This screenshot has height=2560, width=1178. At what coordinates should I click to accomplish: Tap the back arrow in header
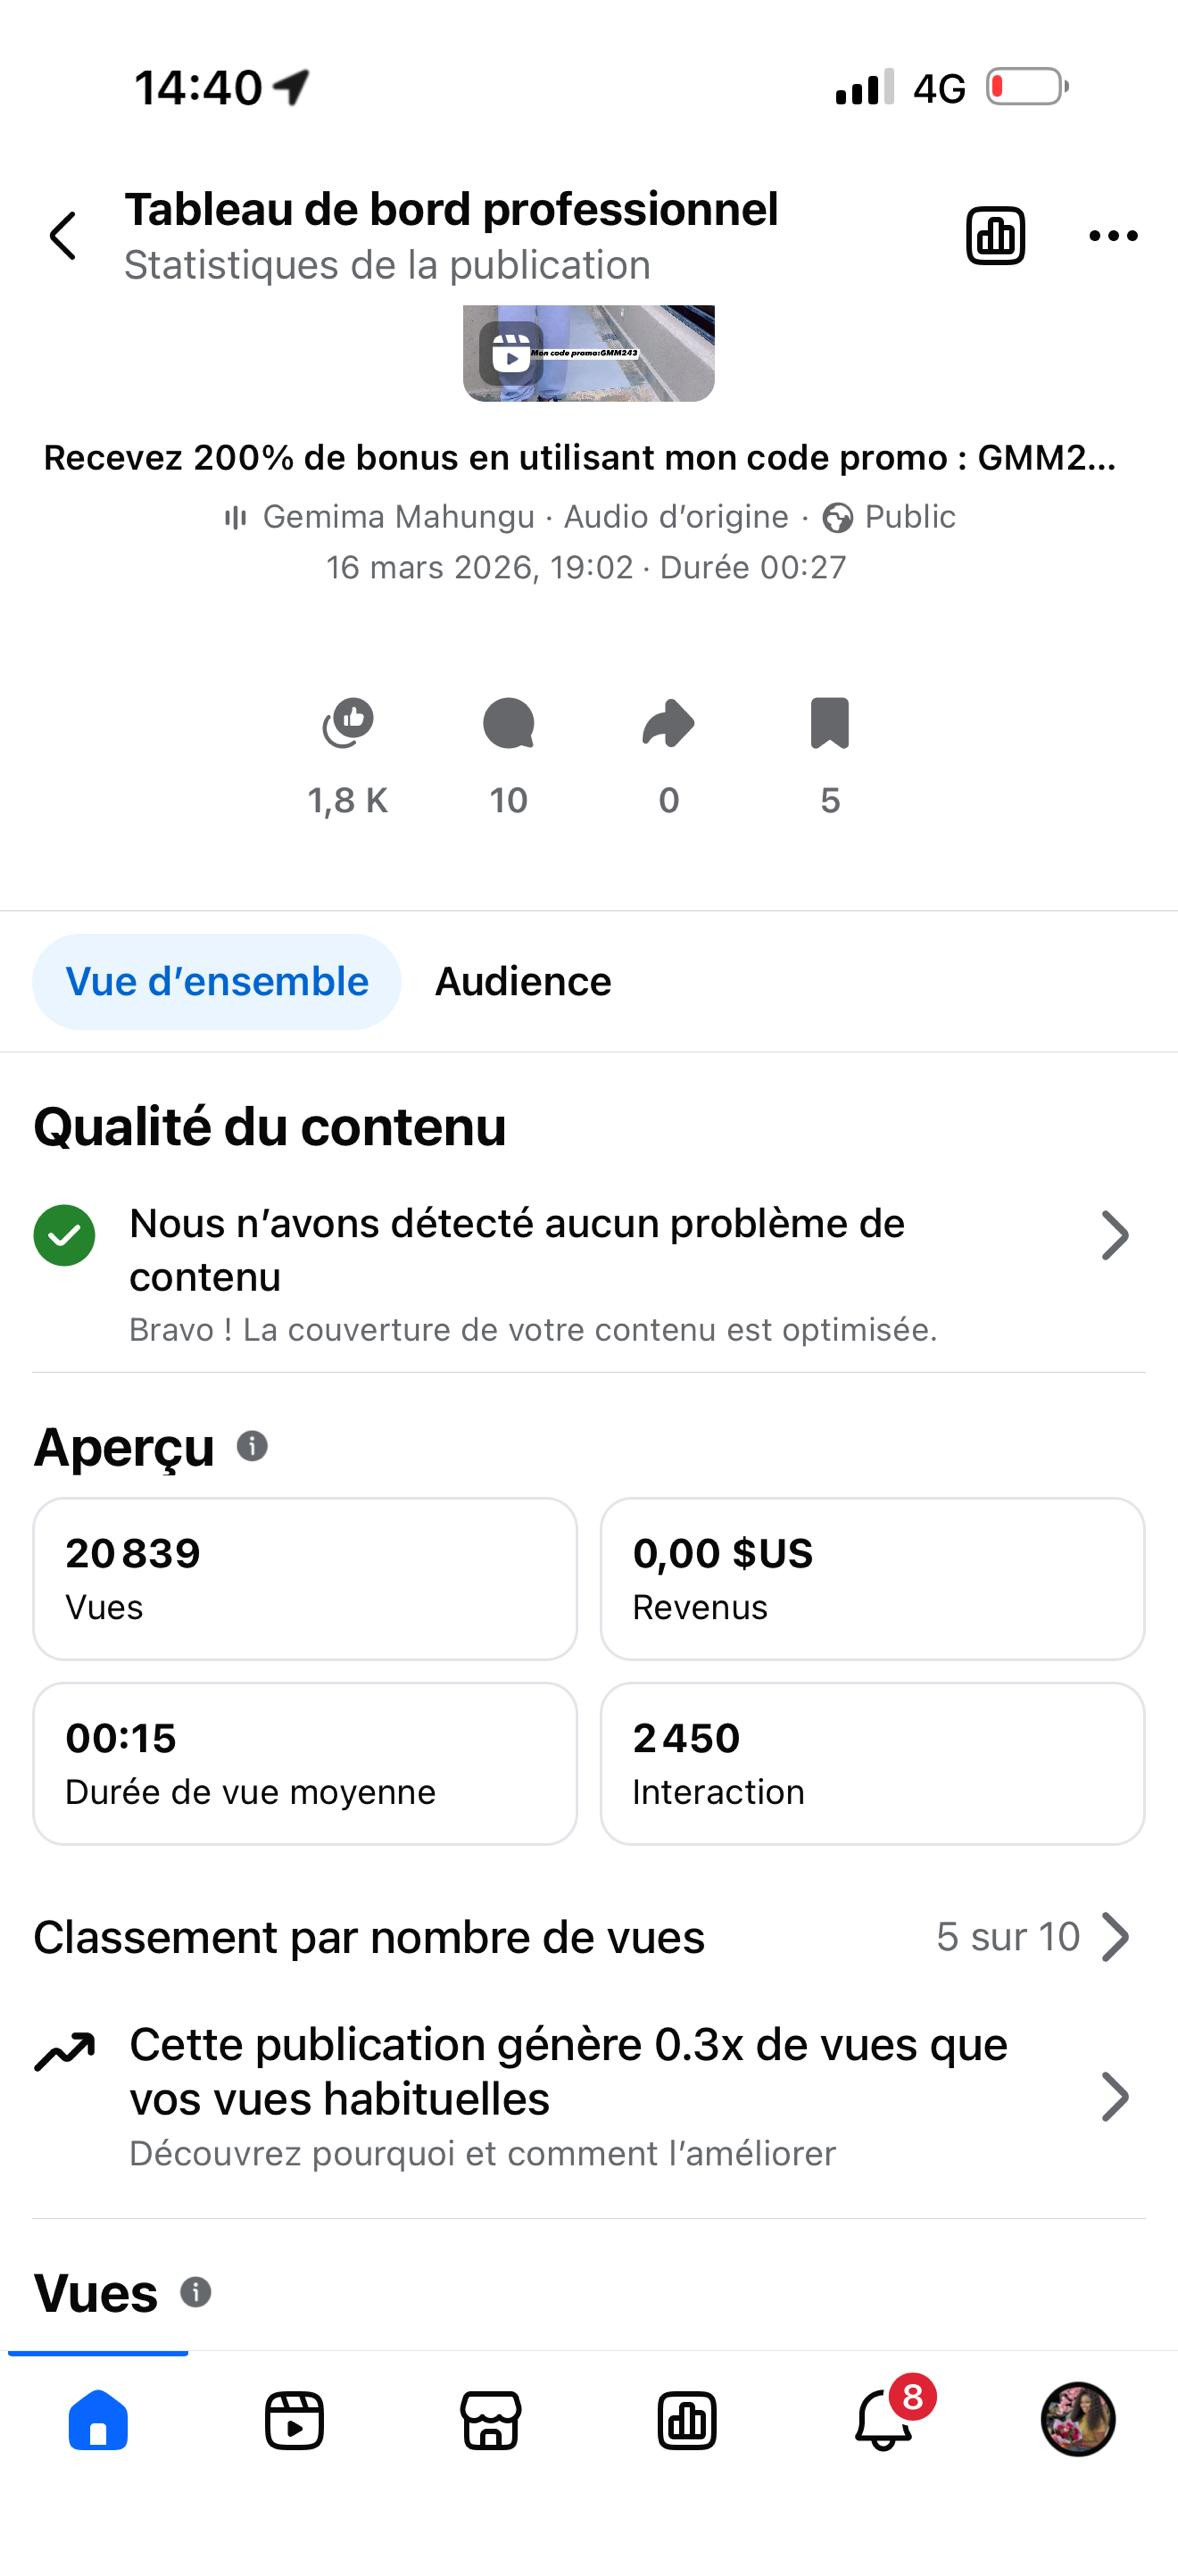coord(63,236)
